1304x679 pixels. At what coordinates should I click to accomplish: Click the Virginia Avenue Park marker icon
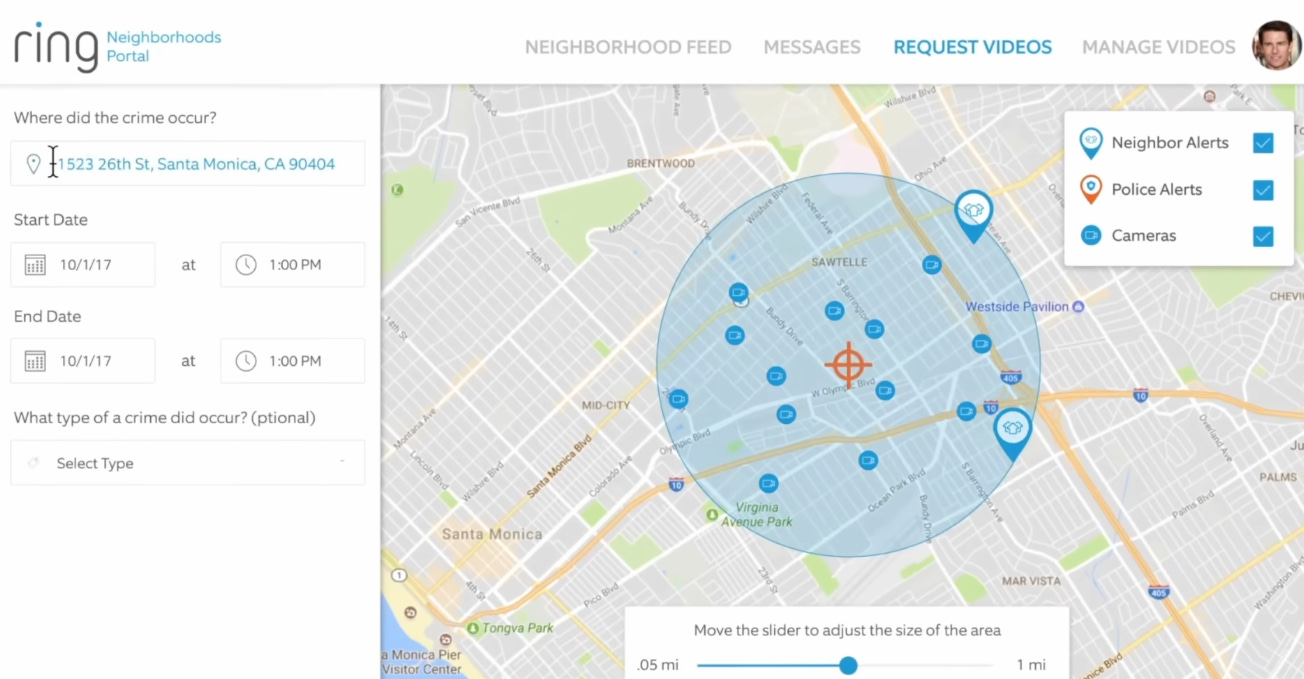click(x=712, y=514)
